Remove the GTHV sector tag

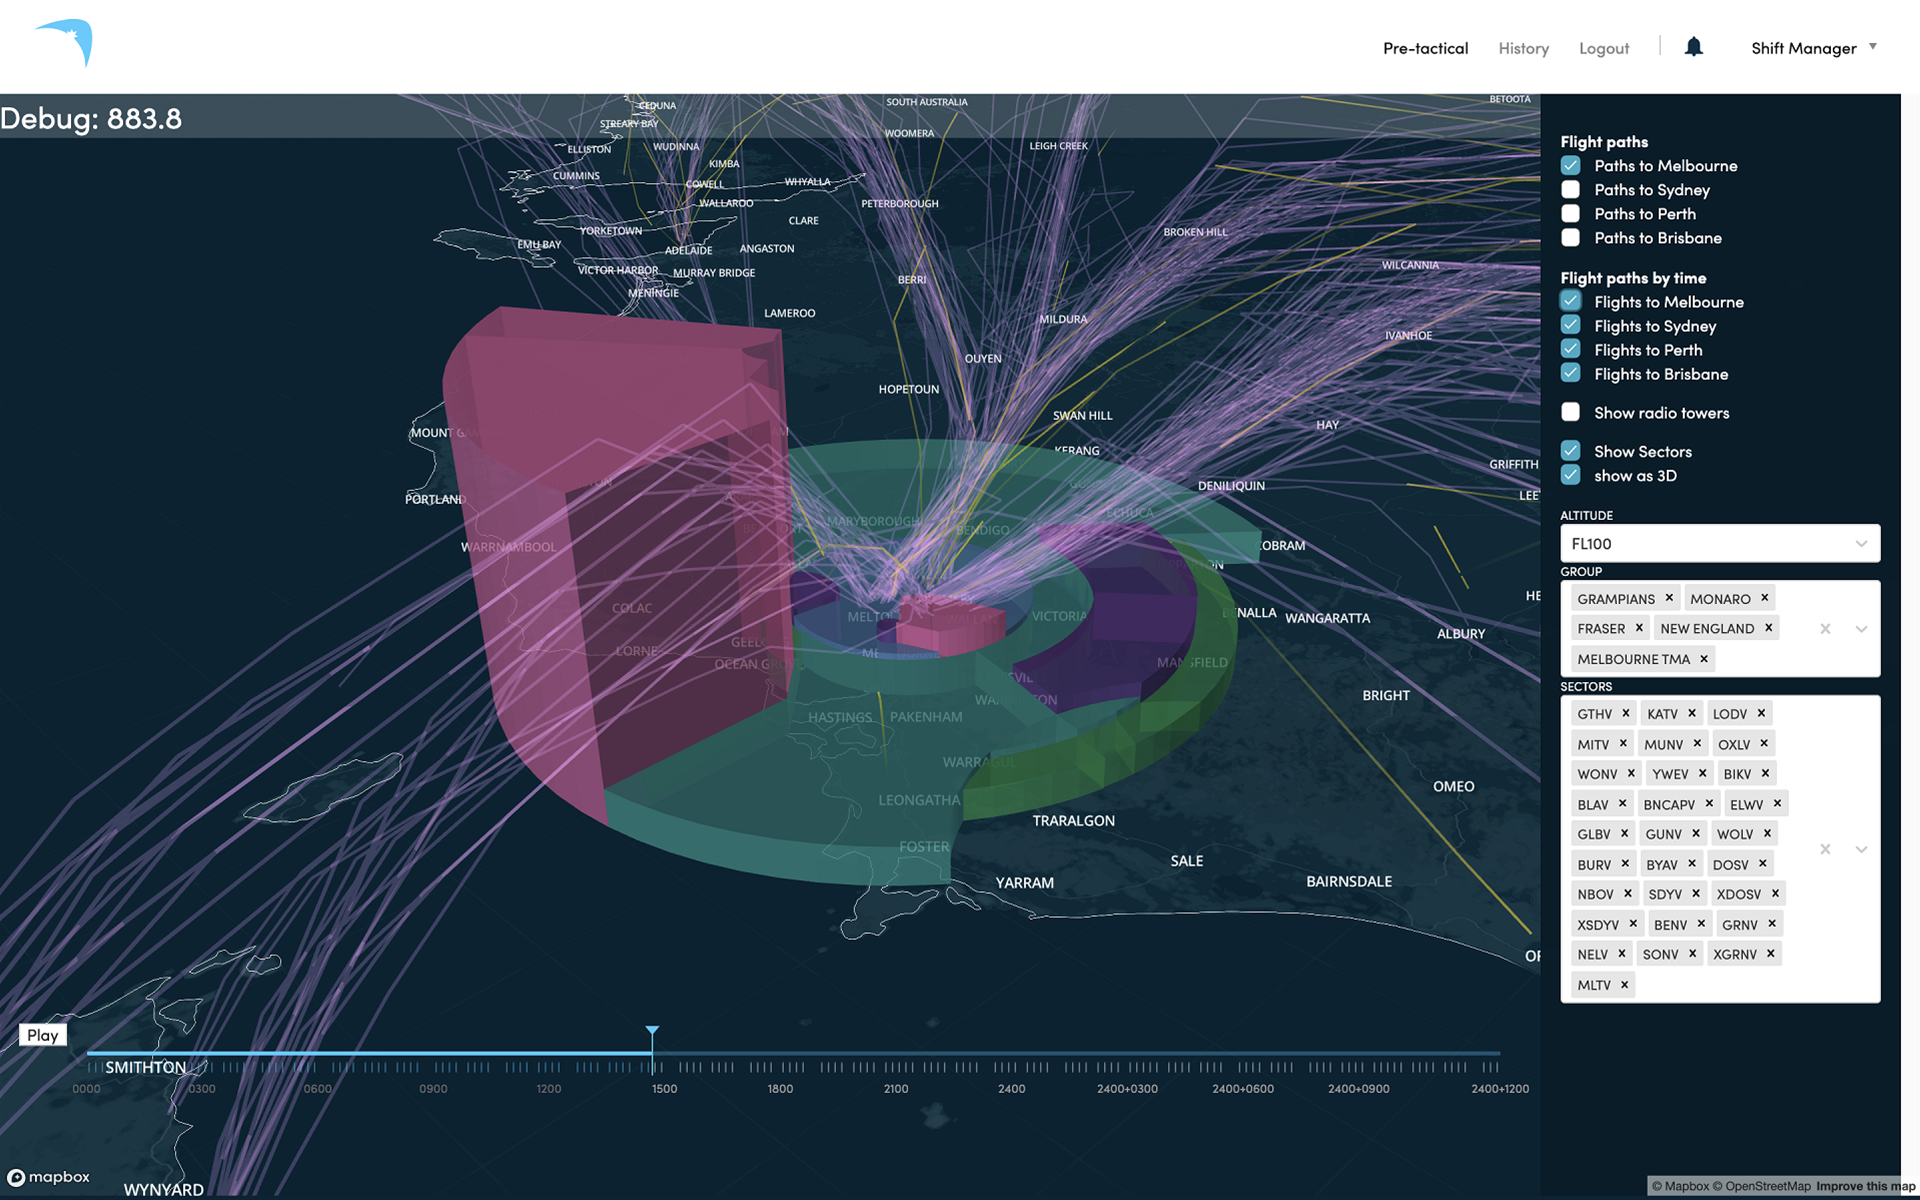(x=1626, y=713)
